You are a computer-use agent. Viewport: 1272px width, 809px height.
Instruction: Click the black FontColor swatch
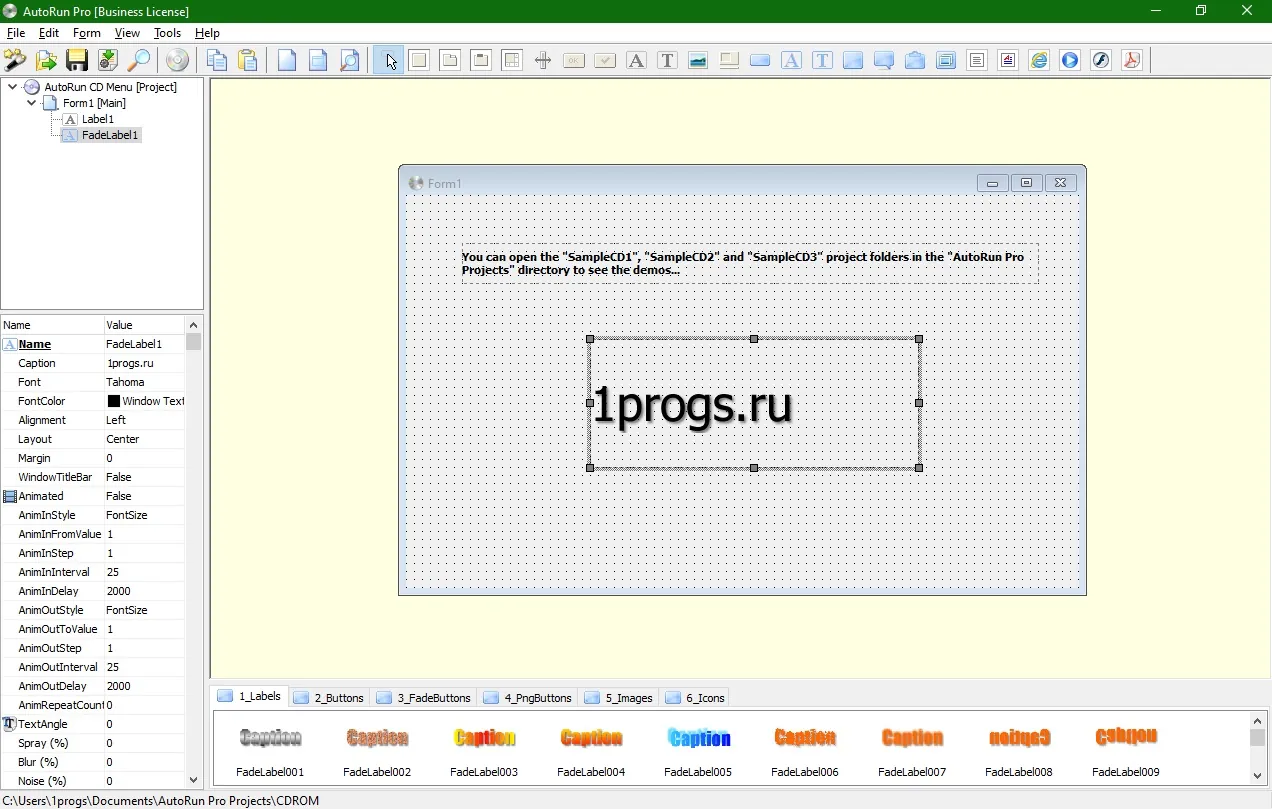114,401
